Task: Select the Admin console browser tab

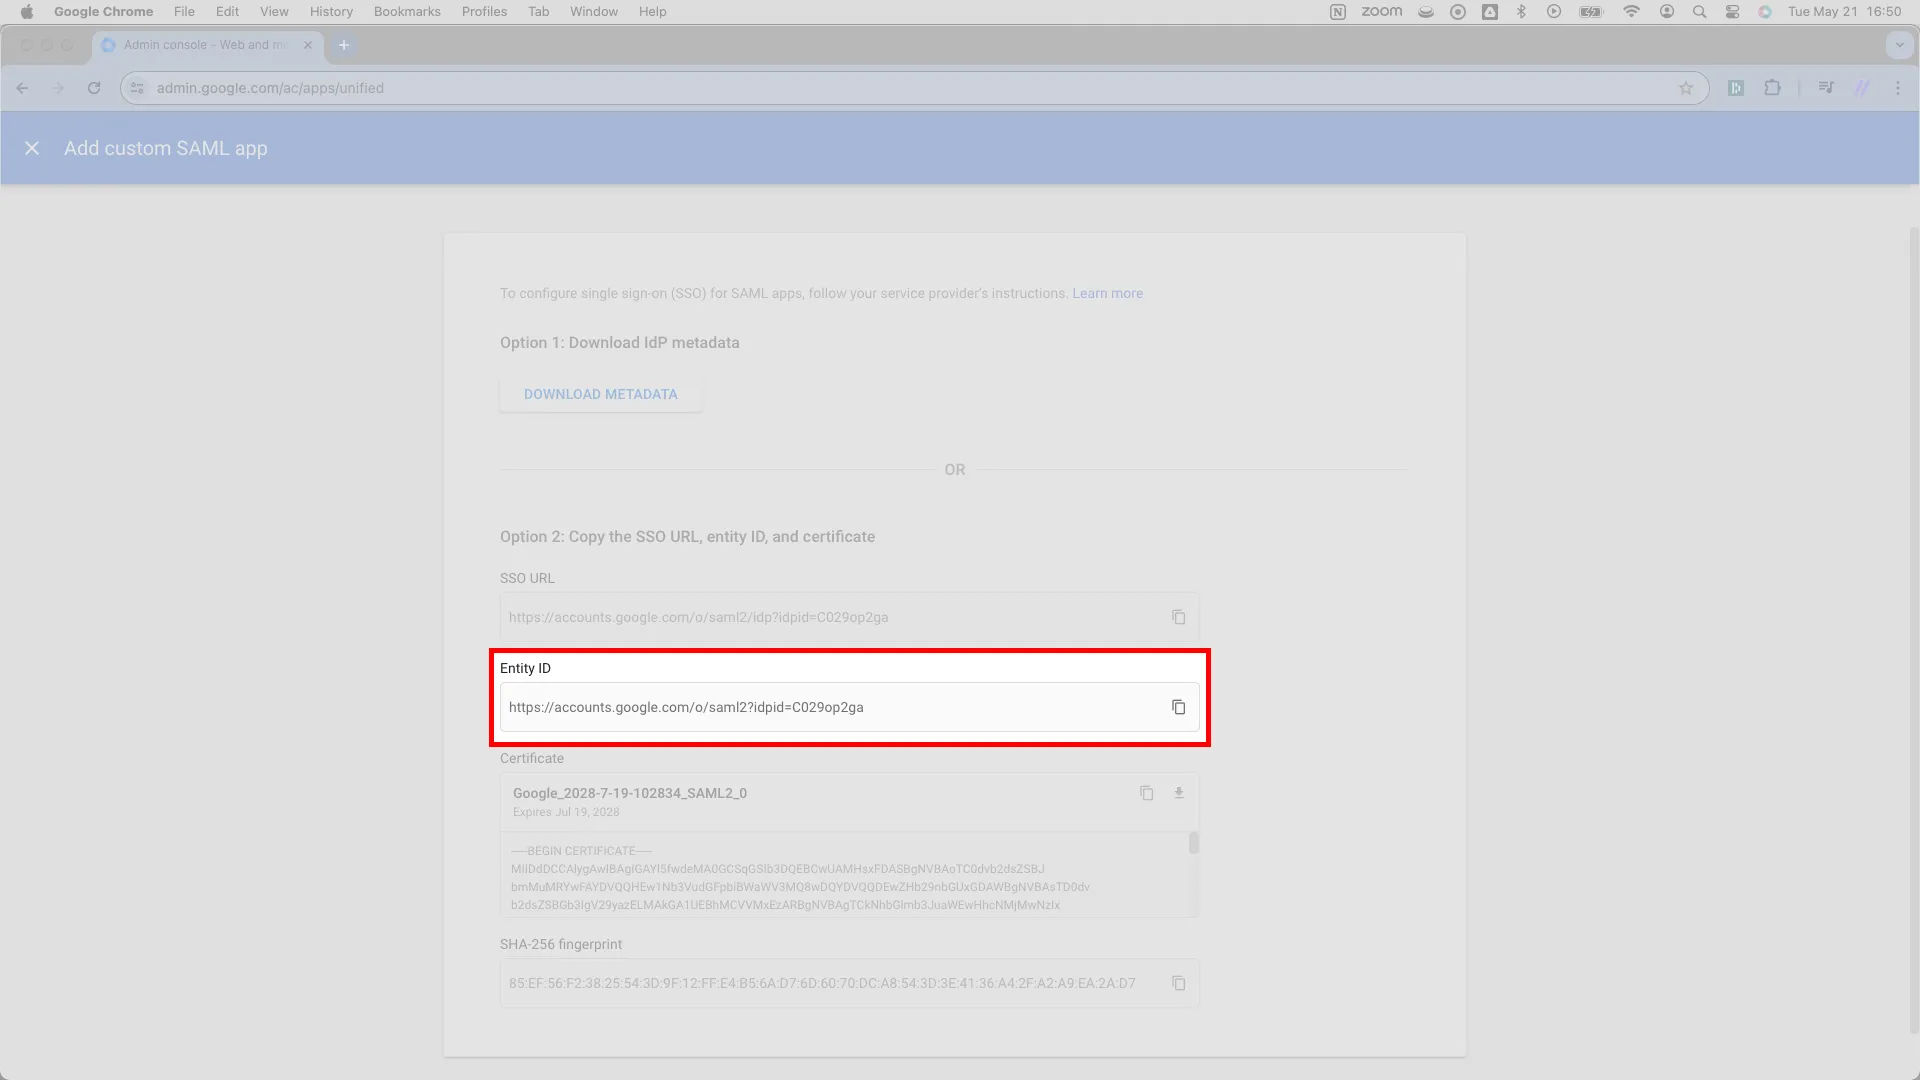Action: tap(207, 45)
